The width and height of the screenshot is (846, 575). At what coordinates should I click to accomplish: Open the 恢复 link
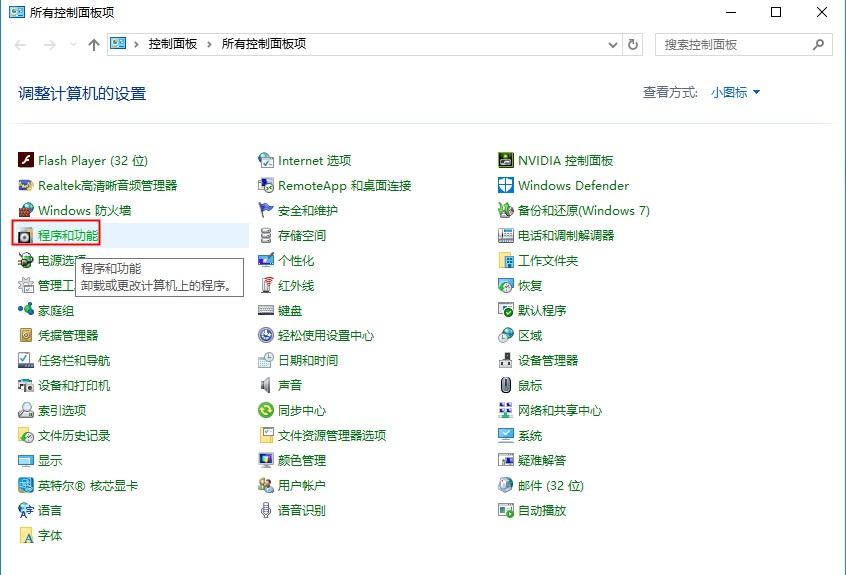click(530, 285)
